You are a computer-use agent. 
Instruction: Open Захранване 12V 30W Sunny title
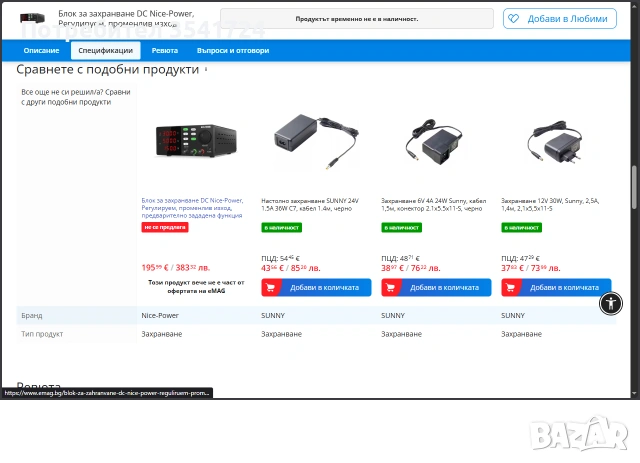click(x=550, y=205)
